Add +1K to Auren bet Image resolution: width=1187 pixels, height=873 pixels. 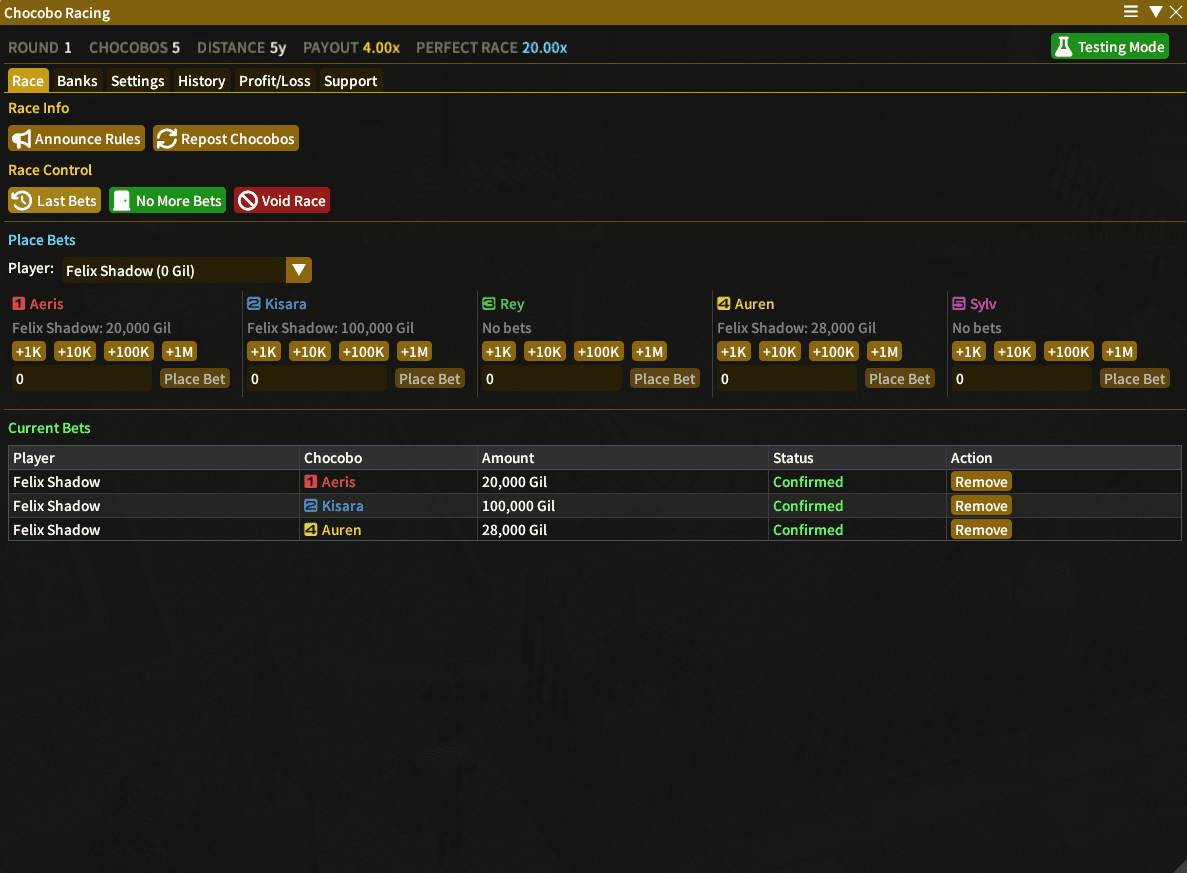point(734,351)
